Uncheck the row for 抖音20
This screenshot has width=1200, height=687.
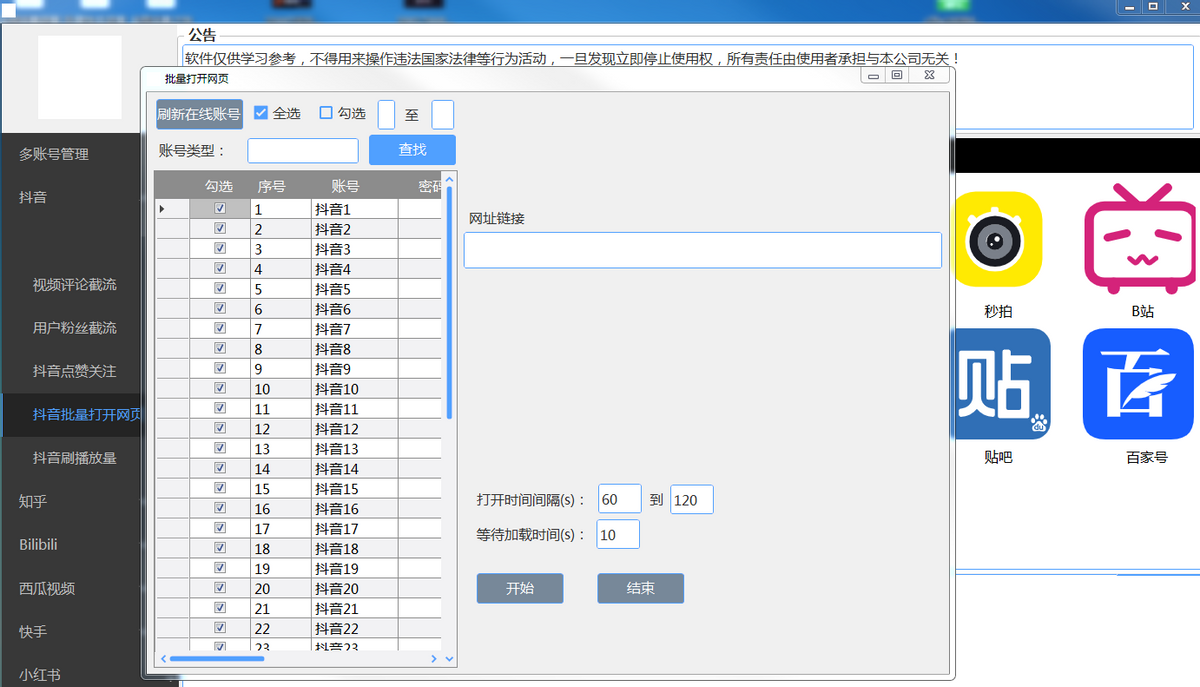[220, 589]
